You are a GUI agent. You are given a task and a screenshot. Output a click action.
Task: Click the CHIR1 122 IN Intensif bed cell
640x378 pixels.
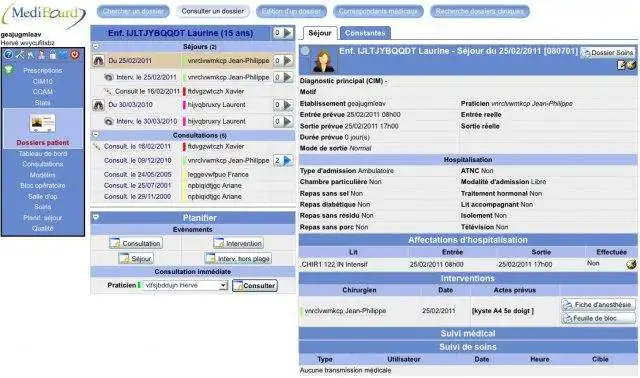pos(334,265)
